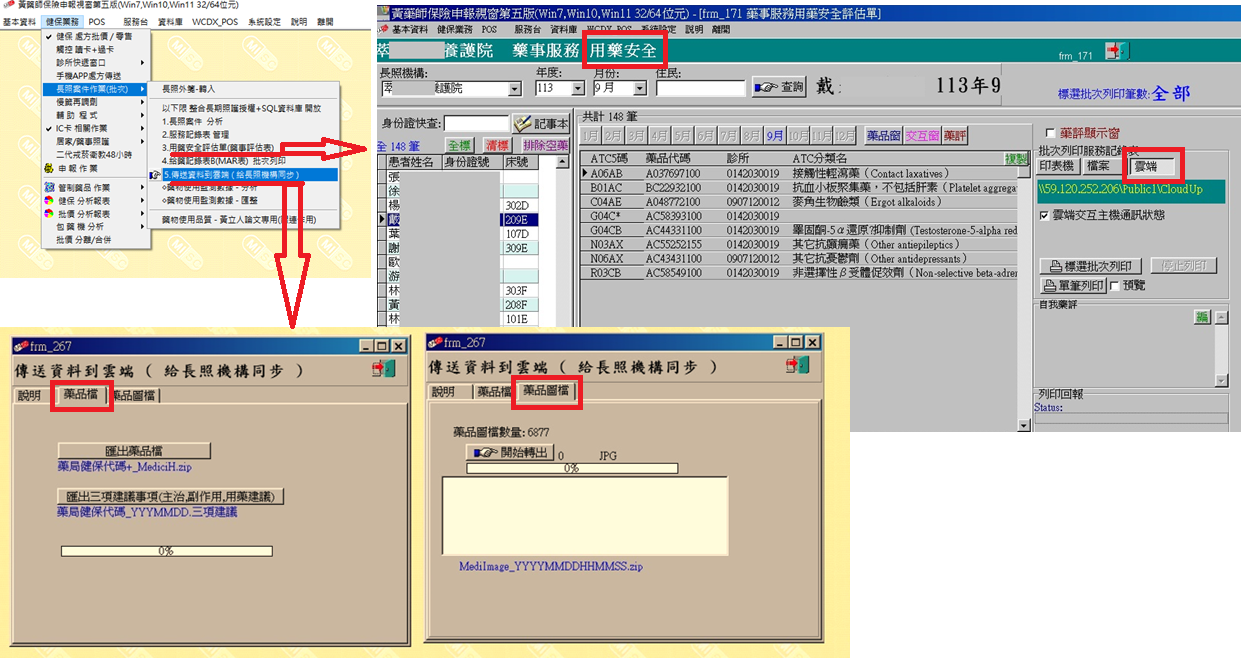Switch to 說明 tab in 藥品檔 window
The image size is (1246, 663).
tap(30, 395)
